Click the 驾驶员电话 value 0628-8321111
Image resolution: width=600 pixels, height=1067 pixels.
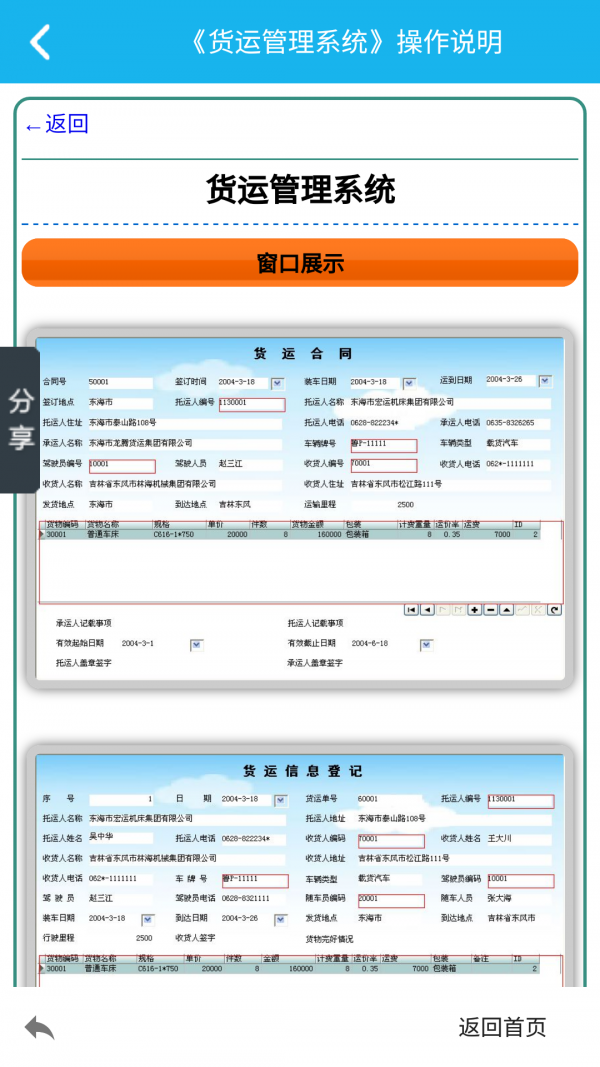click(x=246, y=898)
